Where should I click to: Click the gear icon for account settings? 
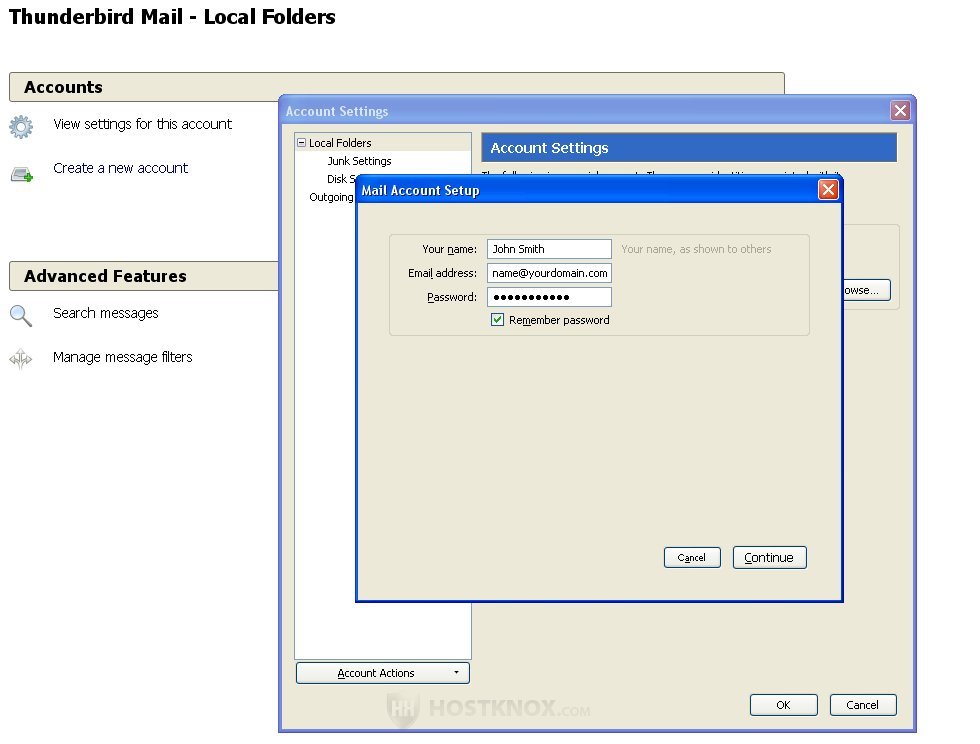21,126
